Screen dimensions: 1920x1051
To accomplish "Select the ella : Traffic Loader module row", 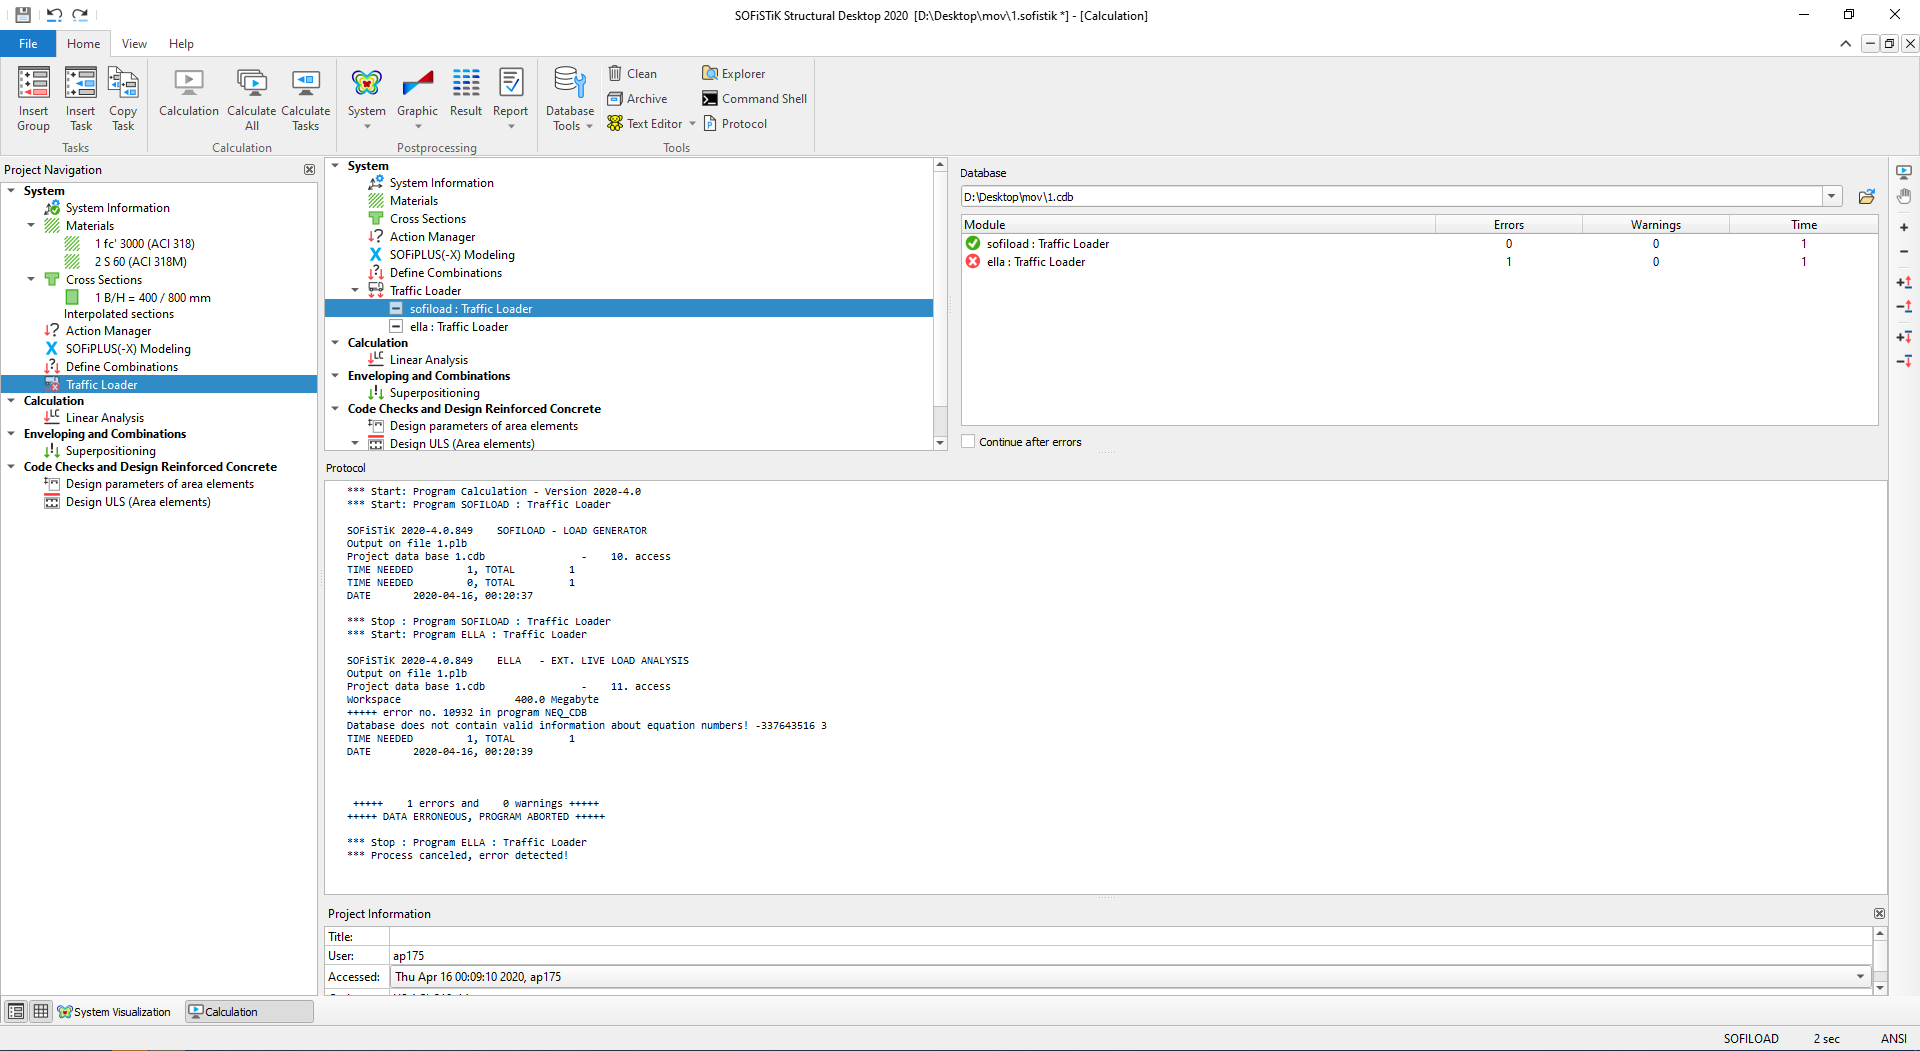I will pos(1419,261).
